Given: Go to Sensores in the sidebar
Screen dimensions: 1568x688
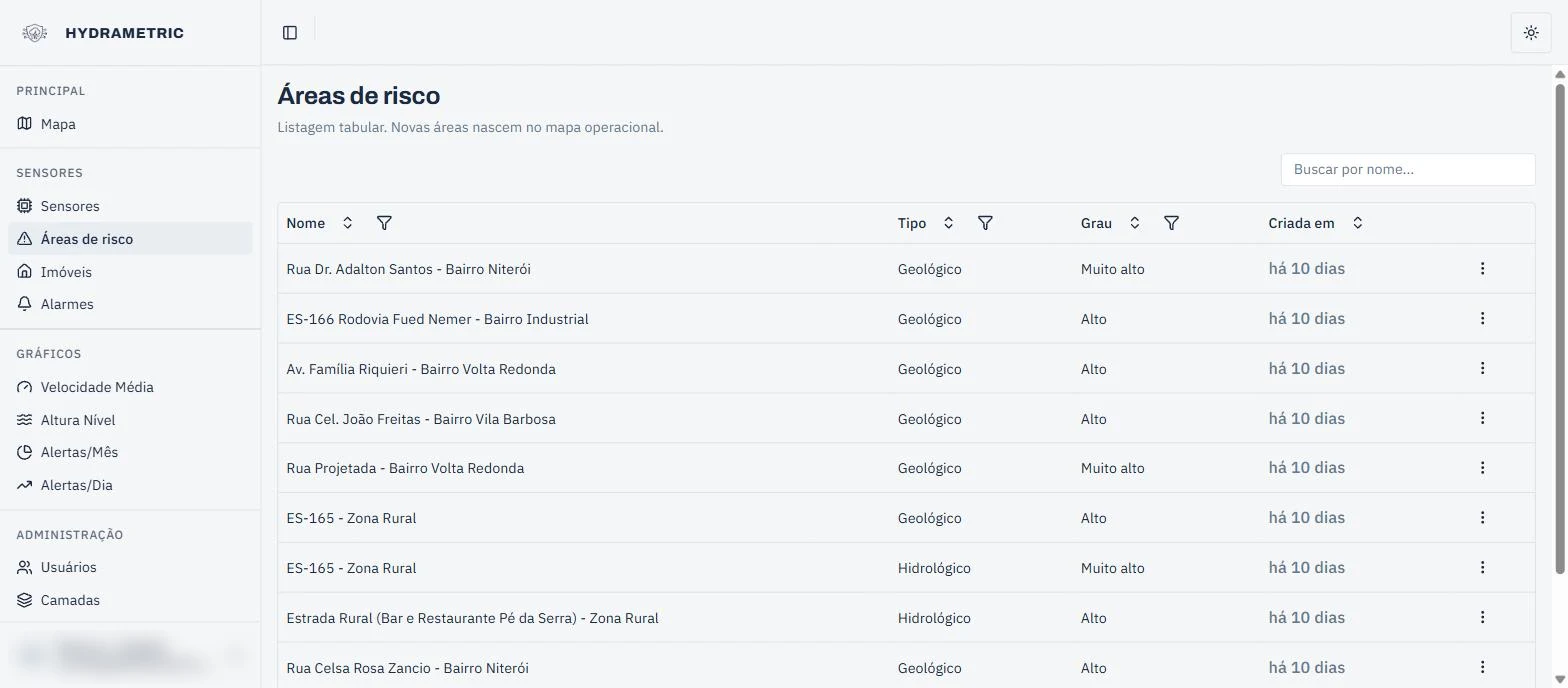Looking at the screenshot, I should point(130,206).
